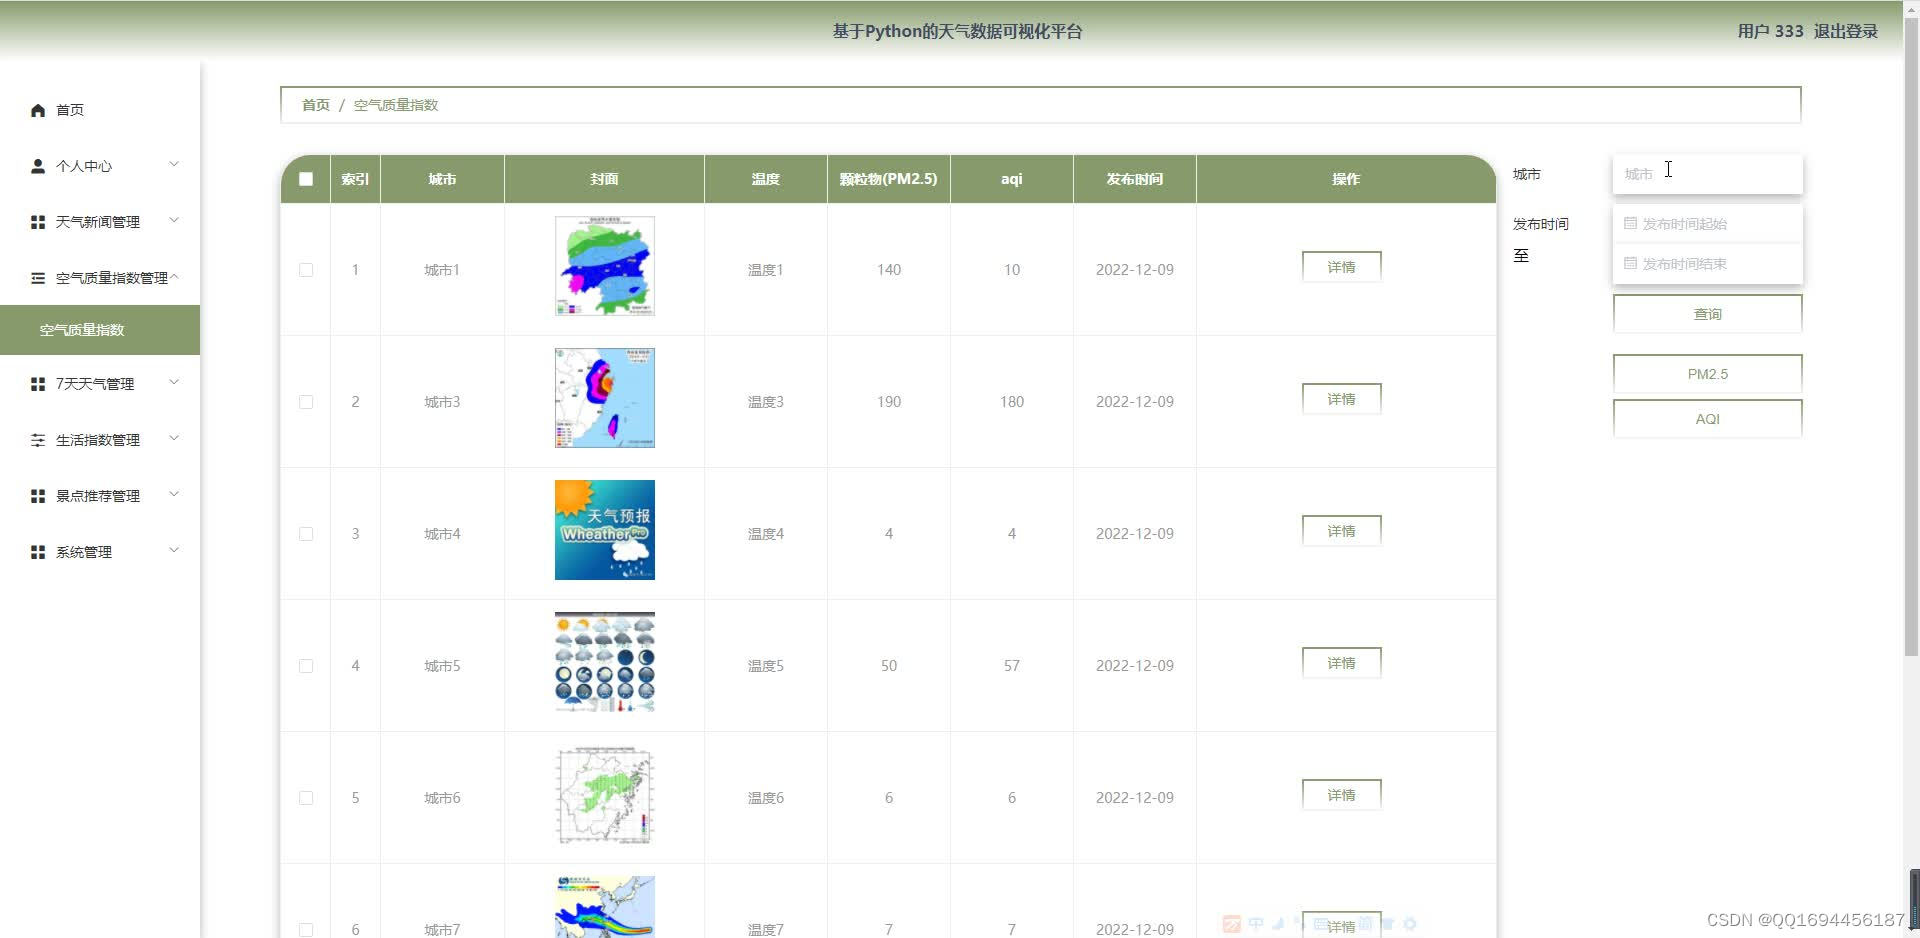The width and height of the screenshot is (1920, 938).
Task: Click 详情 button for 城市1 row
Action: [x=1341, y=267]
